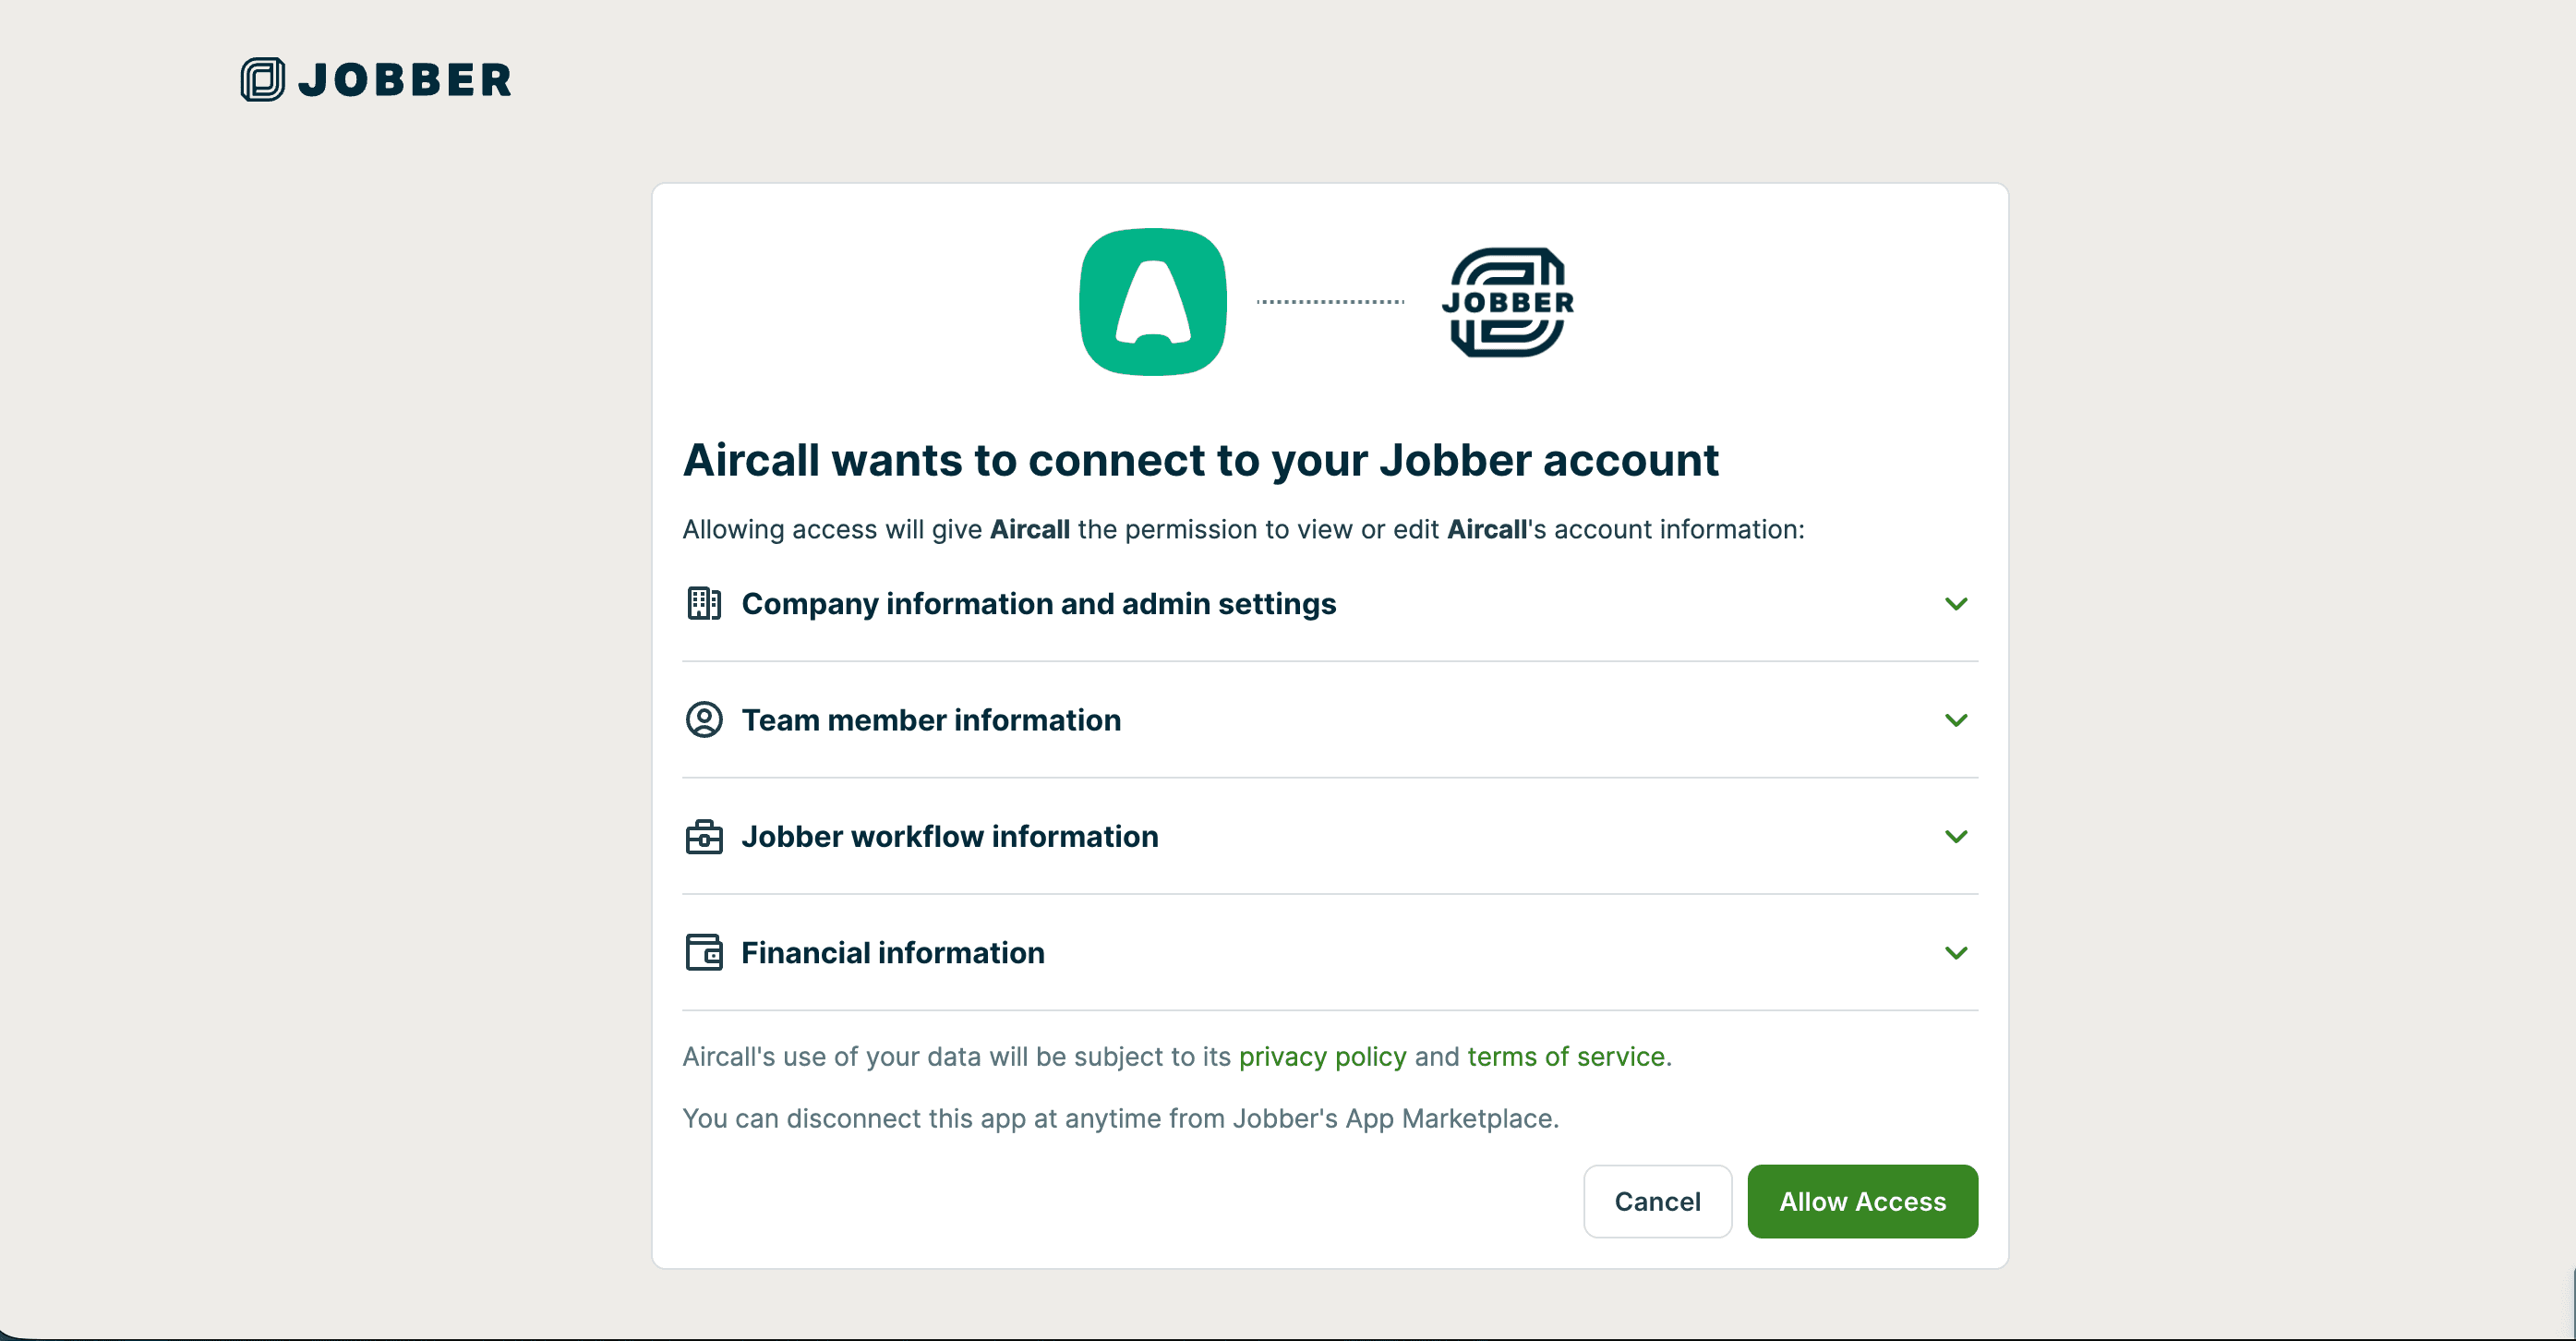Open Aircall's privacy policy link

click(1322, 1057)
